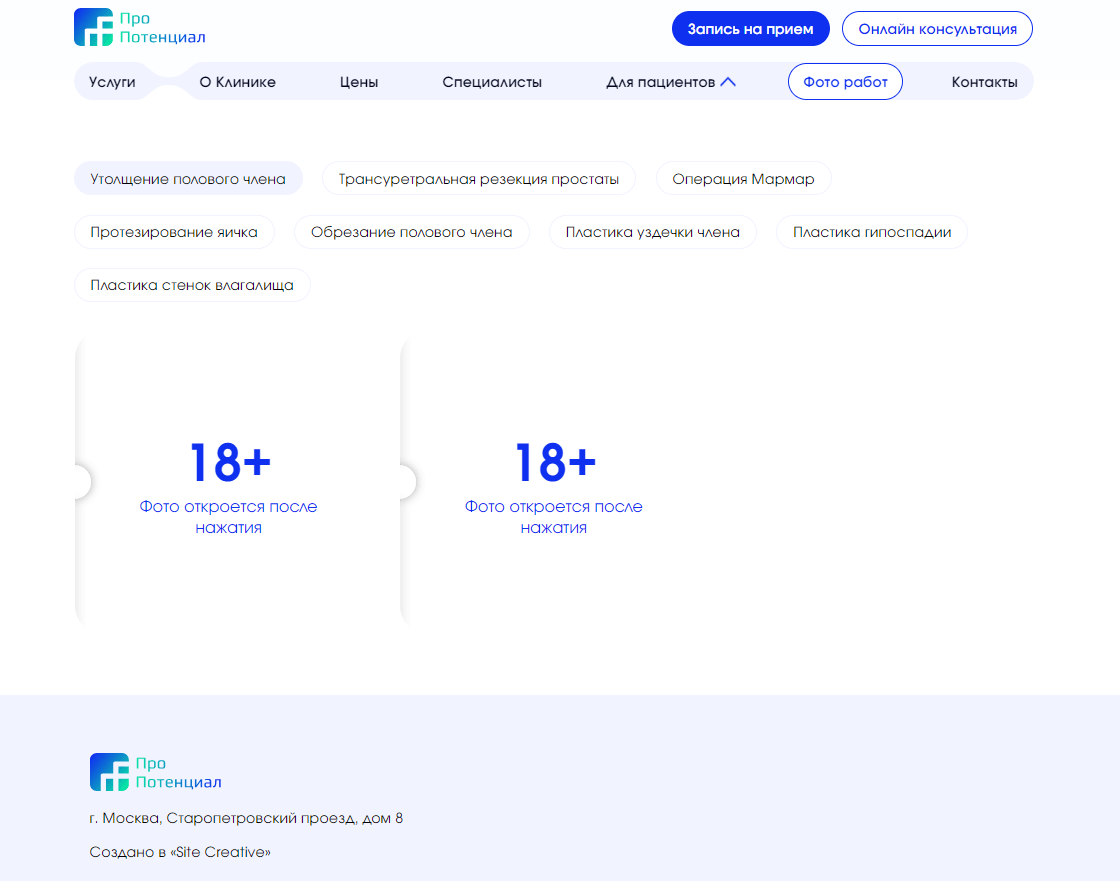The width and height of the screenshot is (1120, 881).
Task: Go to the Цены page
Action: click(x=359, y=82)
